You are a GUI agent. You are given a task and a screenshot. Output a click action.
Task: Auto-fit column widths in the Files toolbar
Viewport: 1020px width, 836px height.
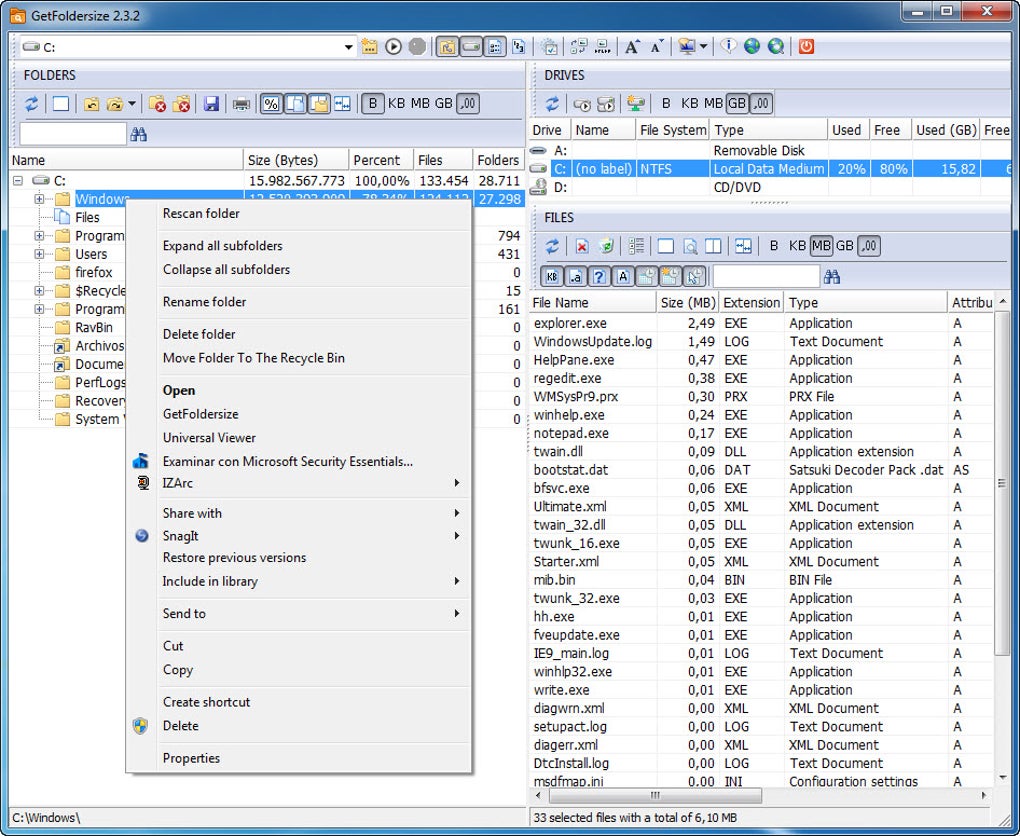pyautogui.click(x=743, y=246)
